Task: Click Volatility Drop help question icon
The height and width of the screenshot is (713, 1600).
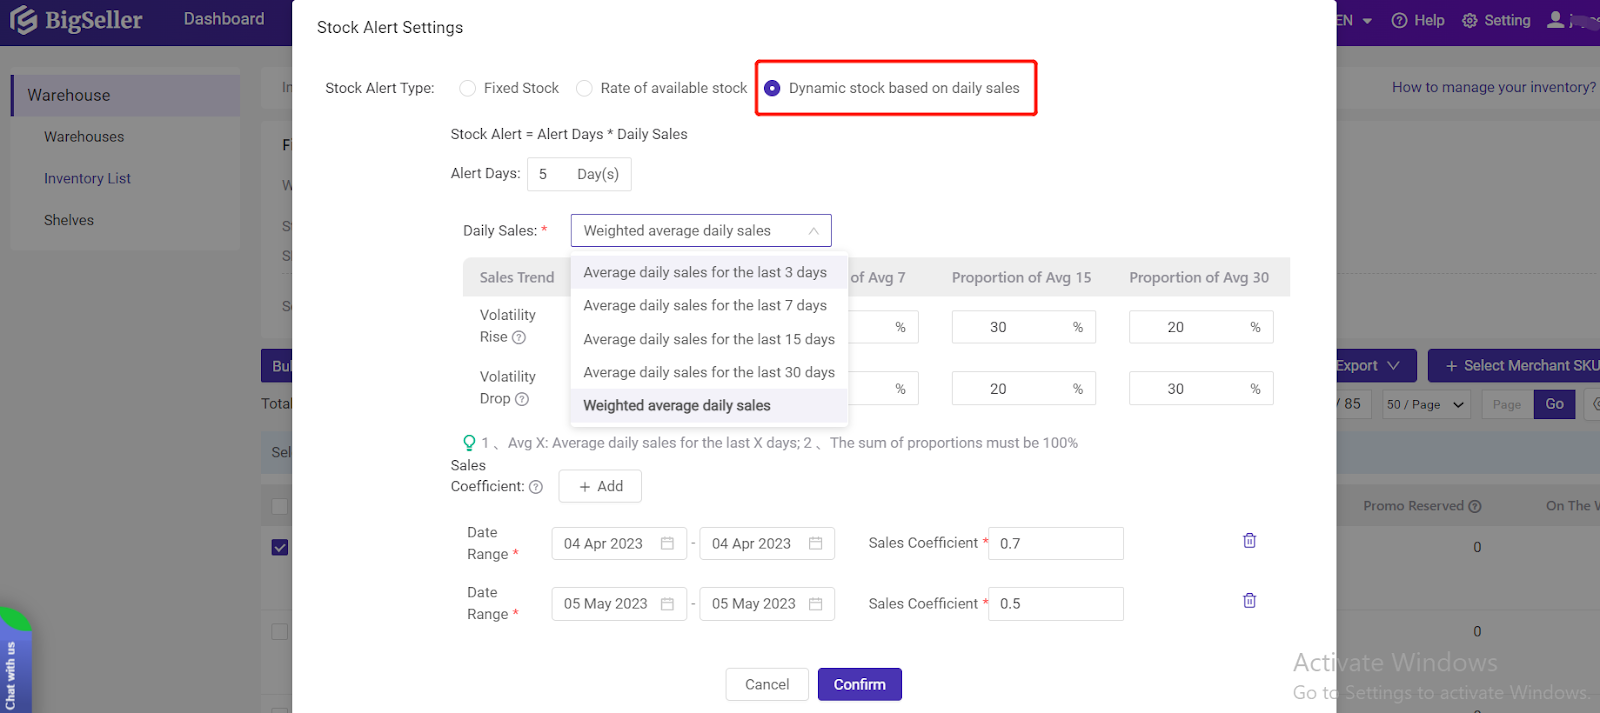Action: click(x=522, y=399)
